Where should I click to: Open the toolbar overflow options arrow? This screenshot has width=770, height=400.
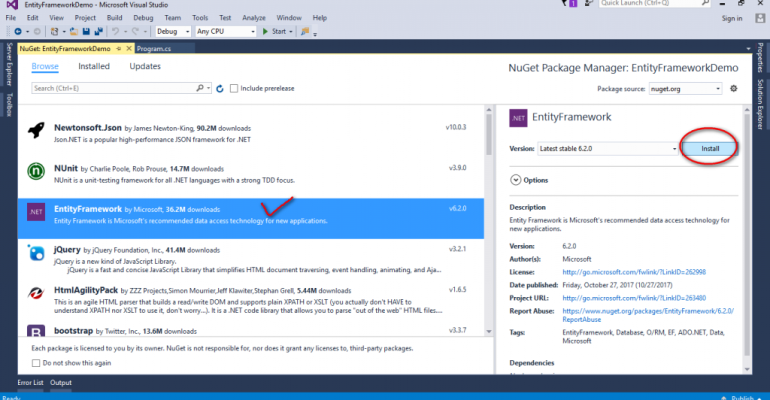(x=315, y=34)
